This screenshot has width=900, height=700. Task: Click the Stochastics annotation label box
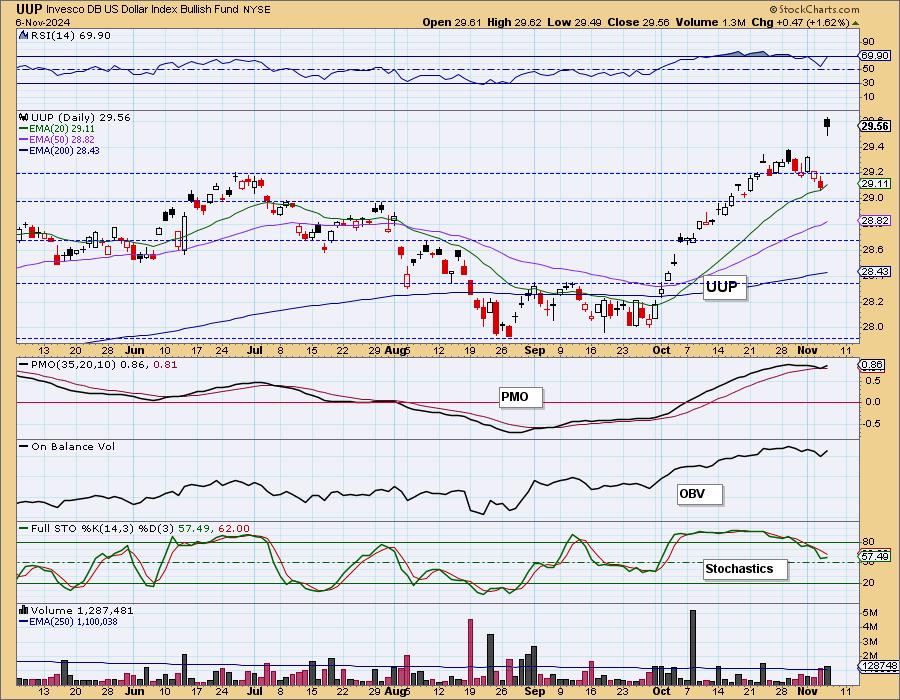(744, 569)
